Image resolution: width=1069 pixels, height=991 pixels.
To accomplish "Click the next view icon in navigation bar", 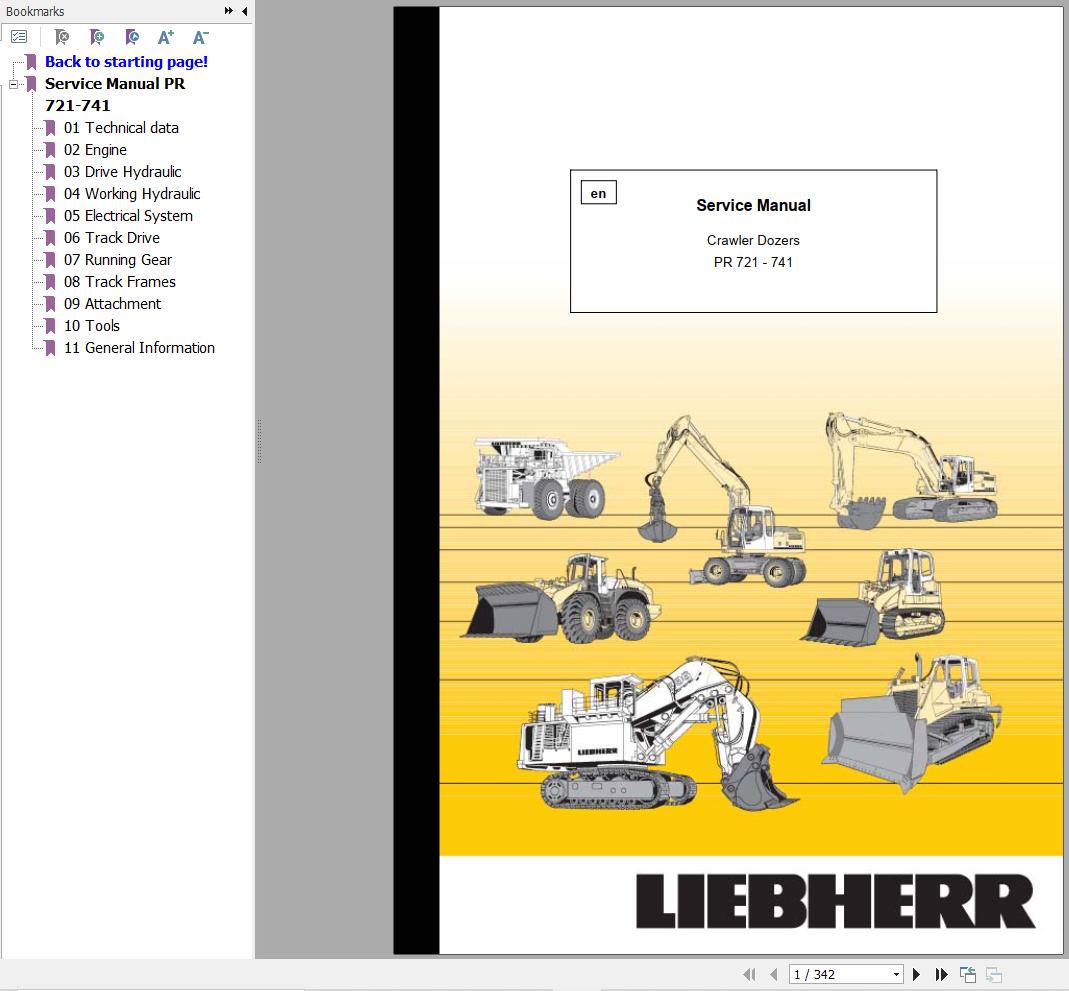I will coord(994,975).
